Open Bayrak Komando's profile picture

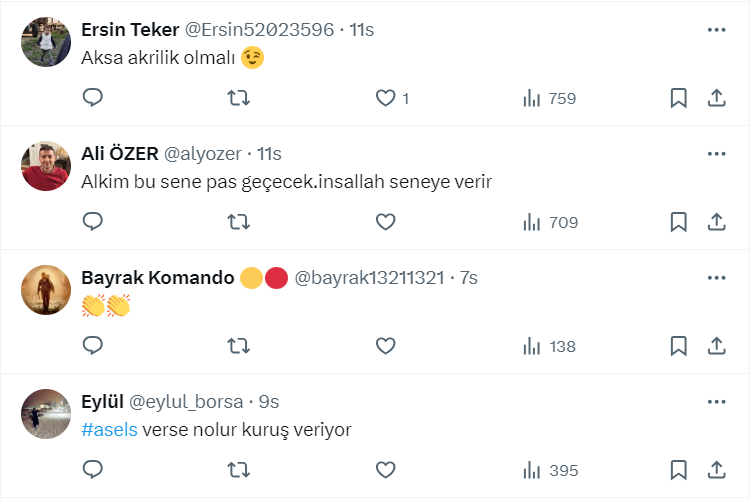pyautogui.click(x=45, y=290)
